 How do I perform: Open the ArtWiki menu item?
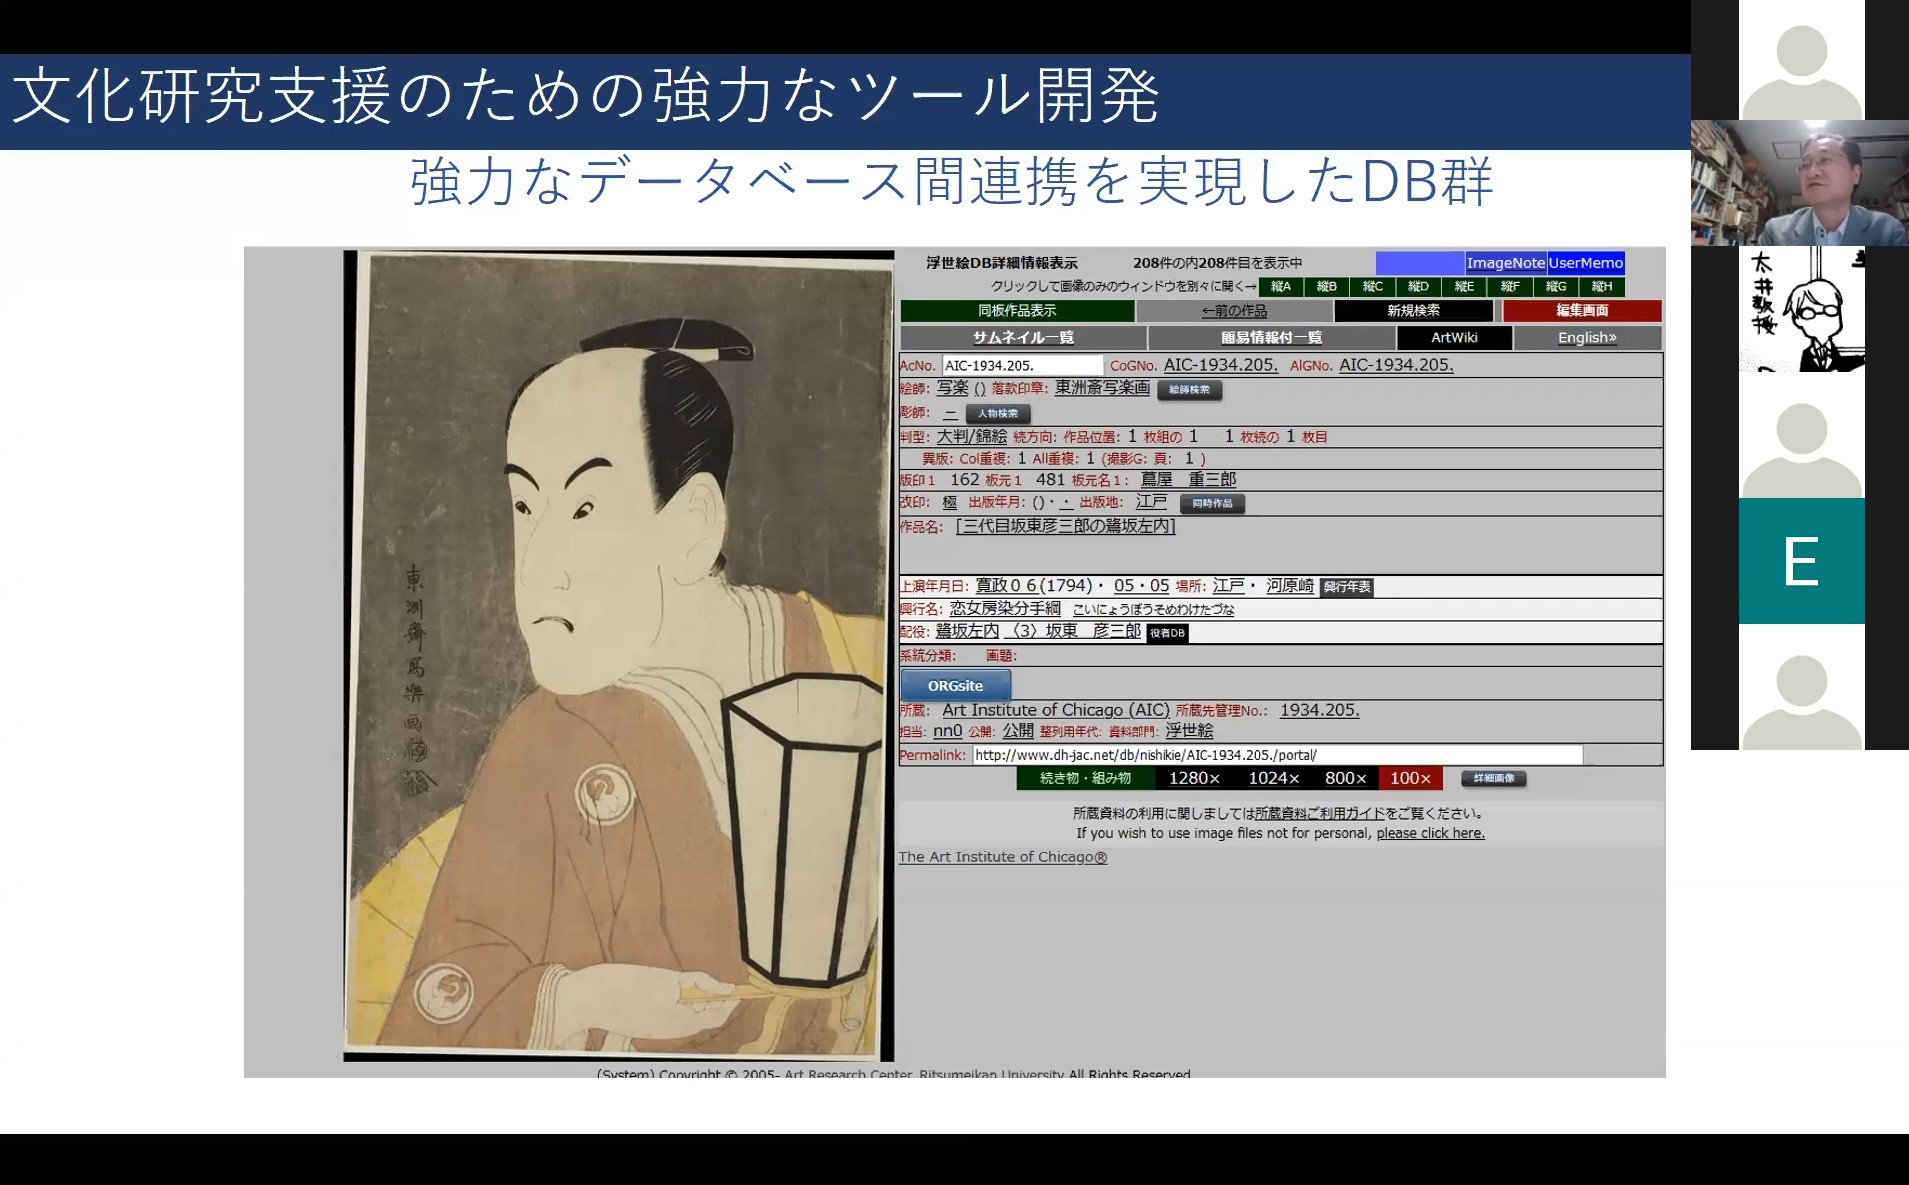point(1454,338)
